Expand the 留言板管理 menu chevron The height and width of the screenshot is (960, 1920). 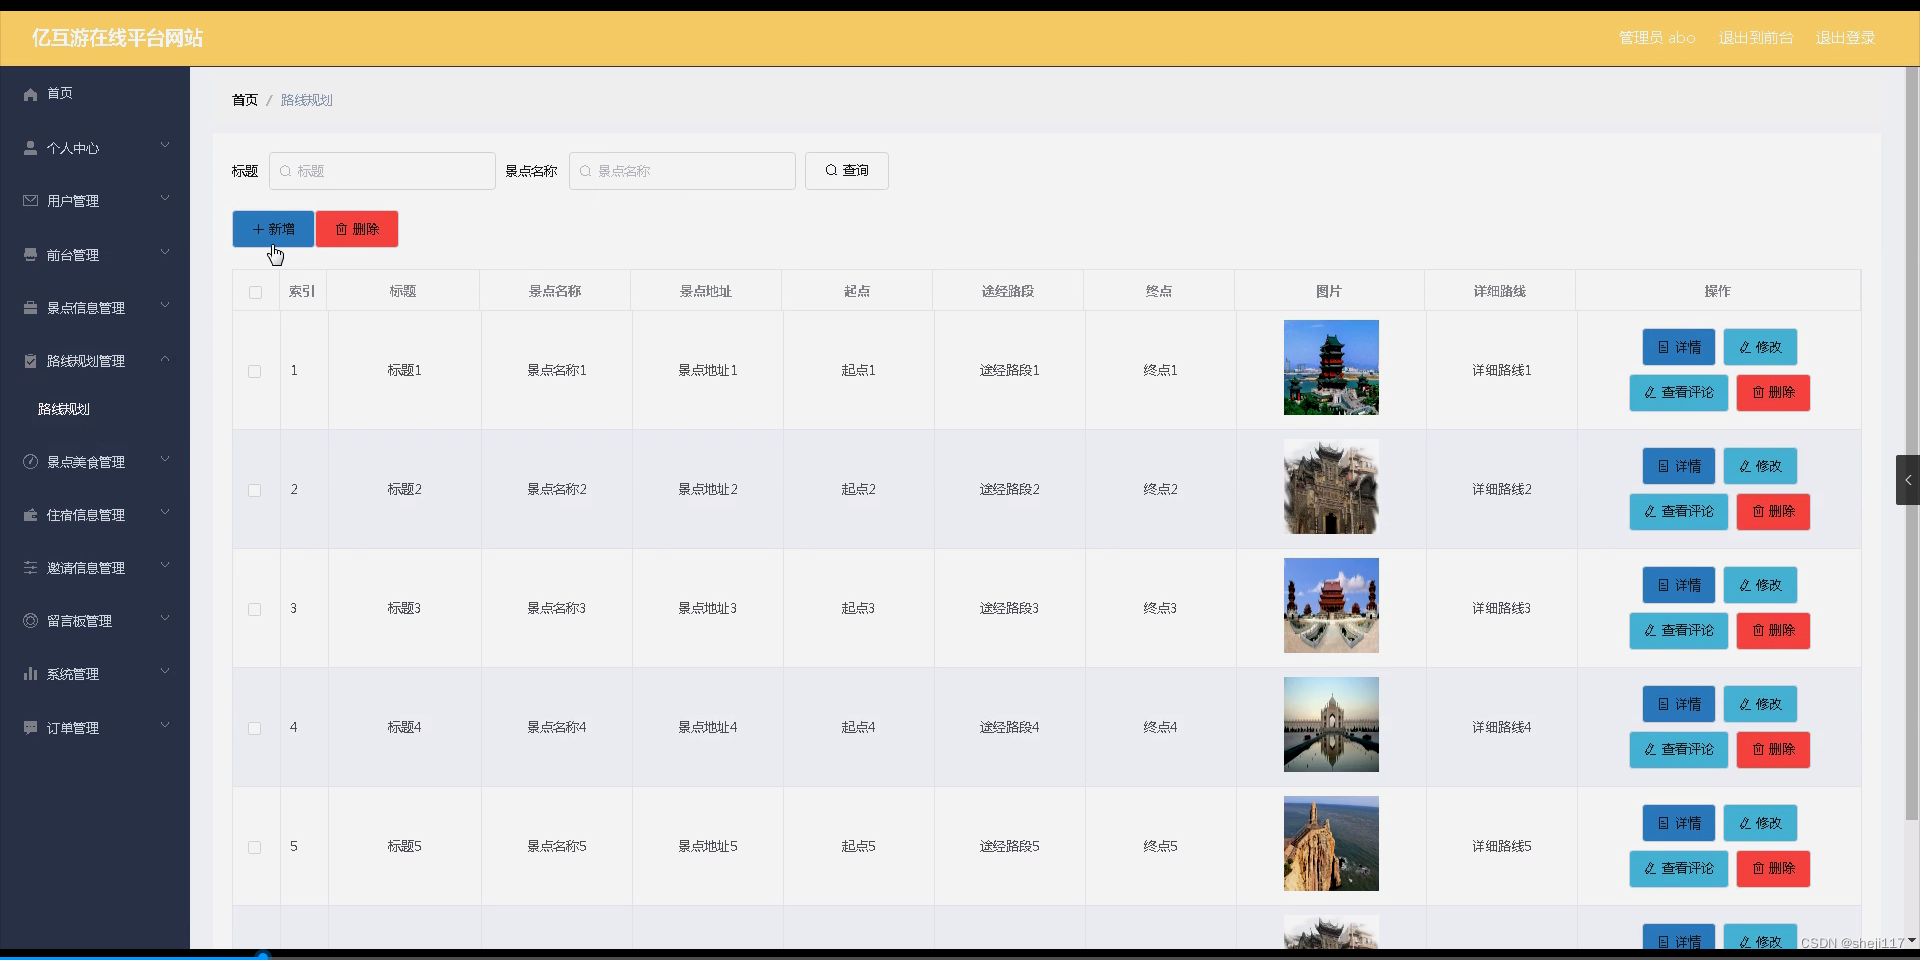tap(165, 619)
